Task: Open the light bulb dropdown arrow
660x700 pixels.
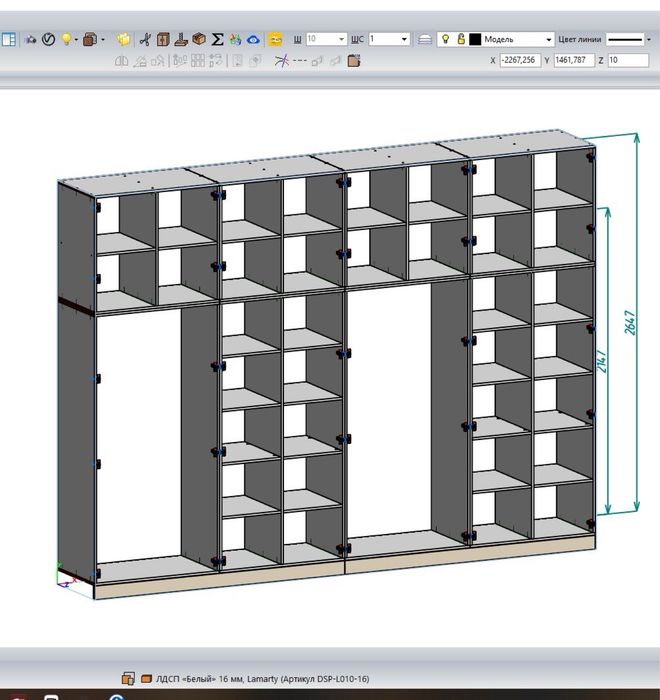Action: (x=76, y=40)
